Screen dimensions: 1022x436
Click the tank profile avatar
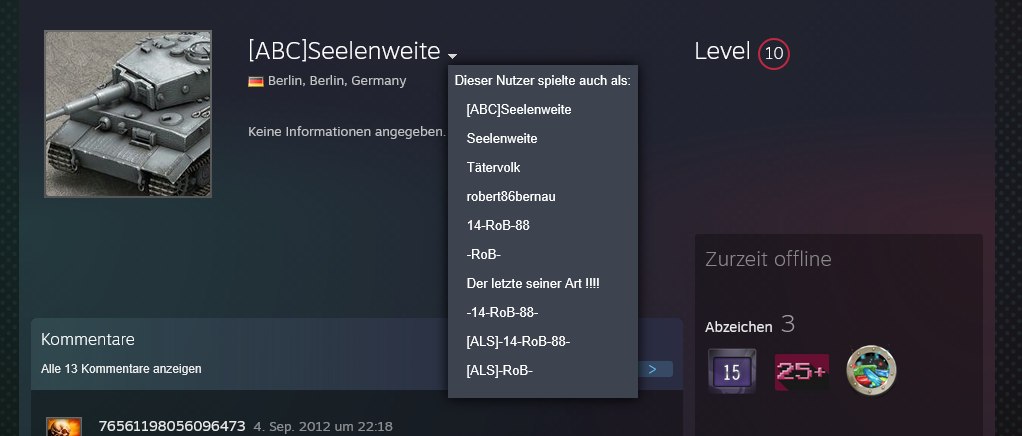pyautogui.click(x=128, y=114)
